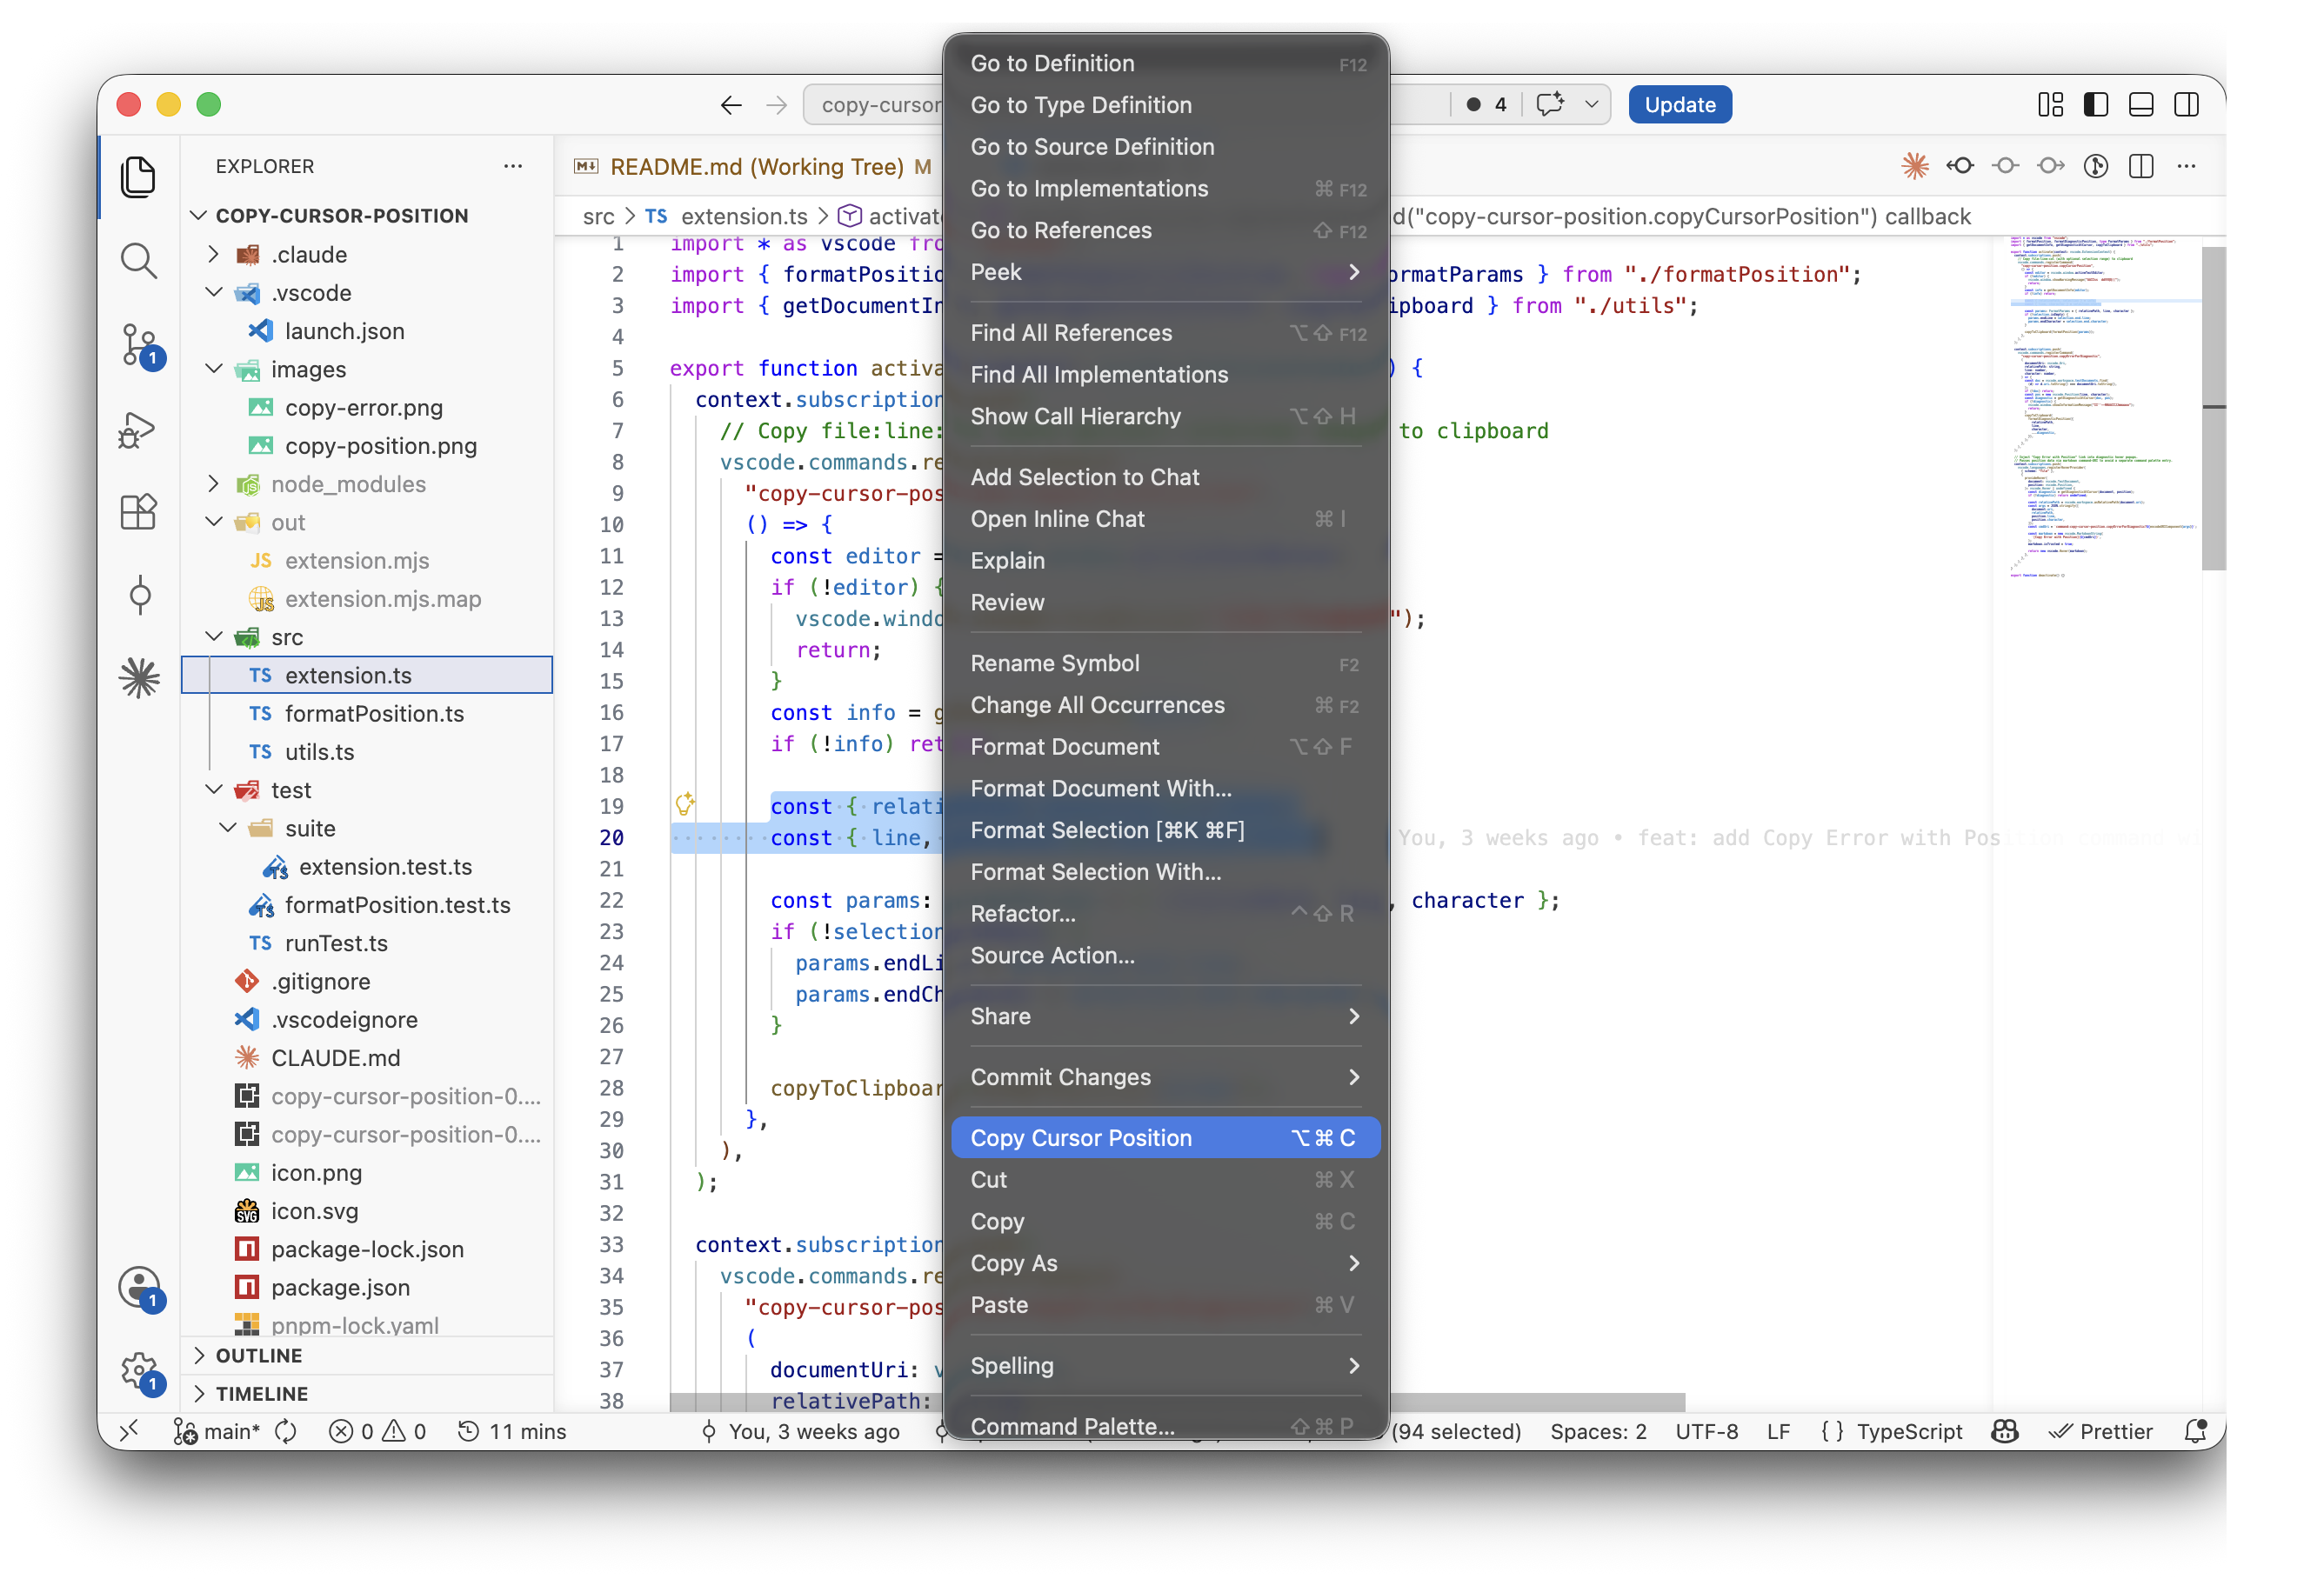Collapse the images folder
The height and width of the screenshot is (1579, 2324).
pyautogui.click(x=213, y=369)
